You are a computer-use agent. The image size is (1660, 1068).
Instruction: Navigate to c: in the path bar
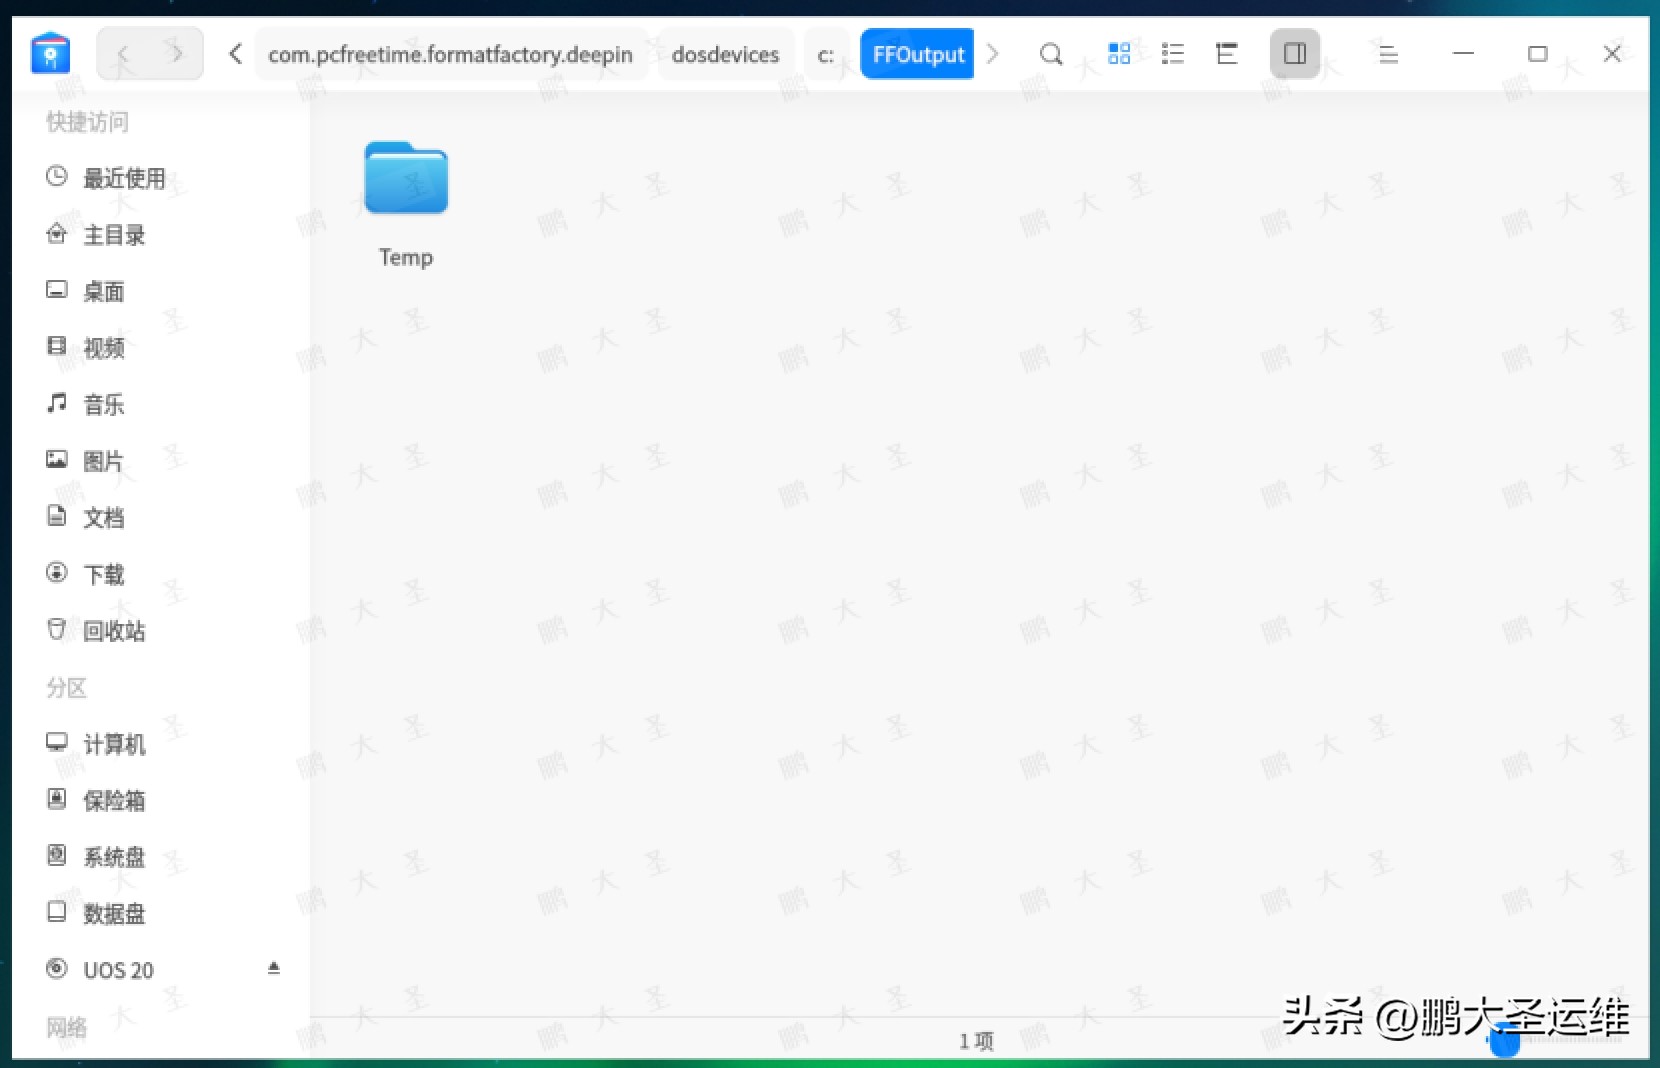(x=826, y=54)
